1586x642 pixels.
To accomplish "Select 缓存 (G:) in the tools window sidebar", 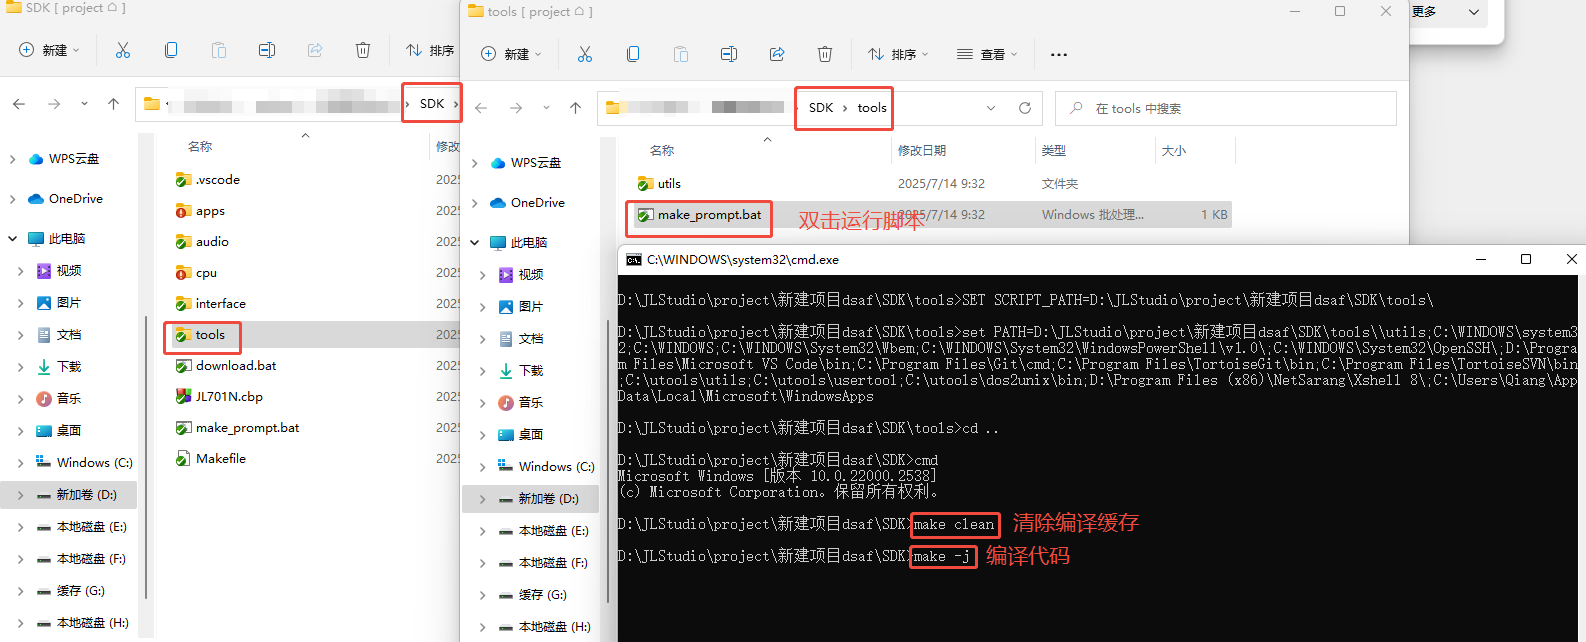I will [x=533, y=595].
